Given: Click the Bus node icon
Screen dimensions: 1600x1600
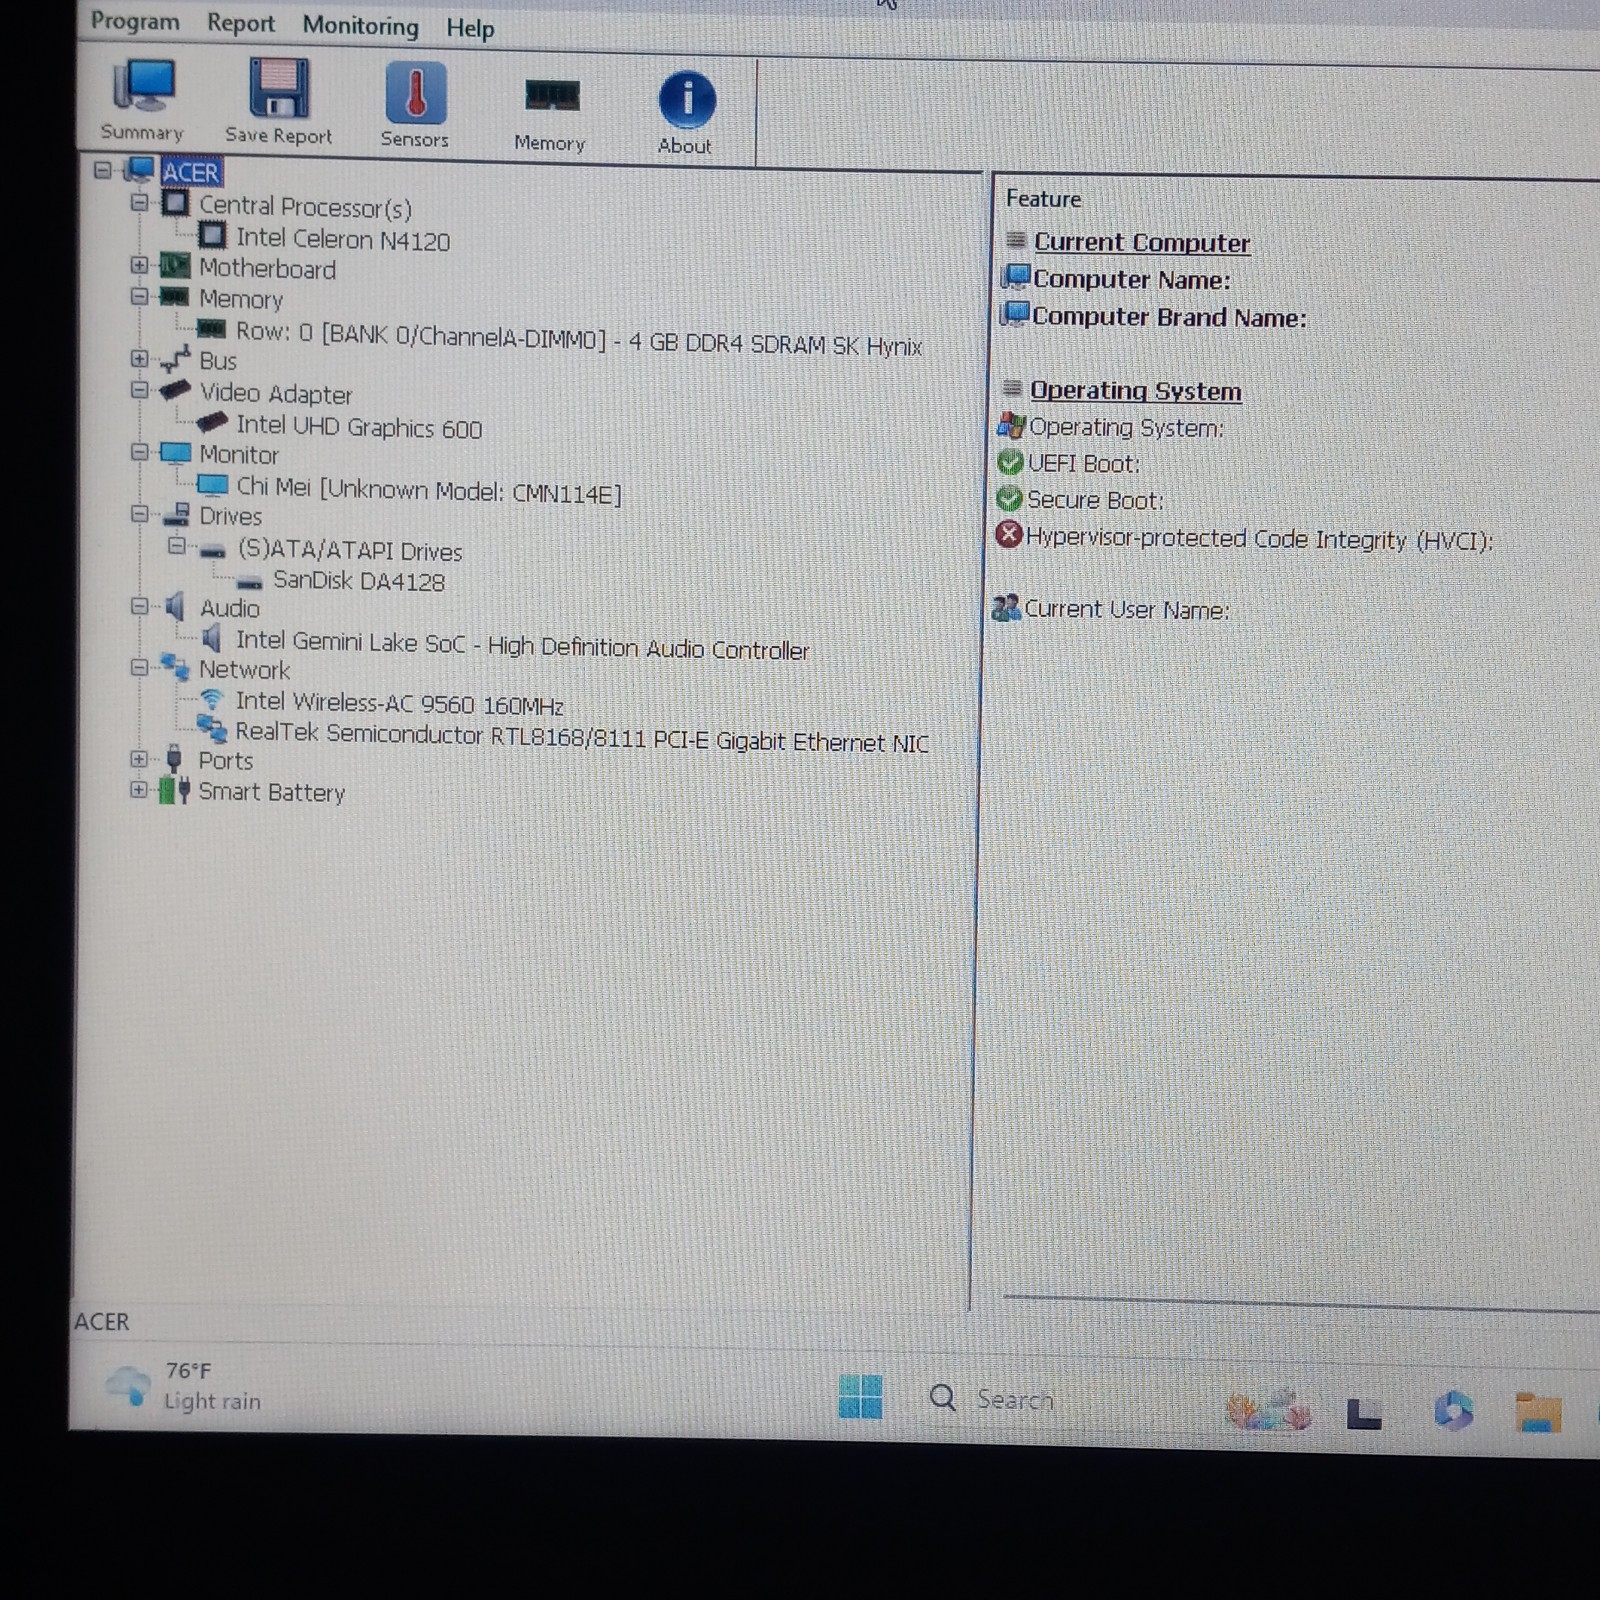Looking at the screenshot, I should [175, 359].
